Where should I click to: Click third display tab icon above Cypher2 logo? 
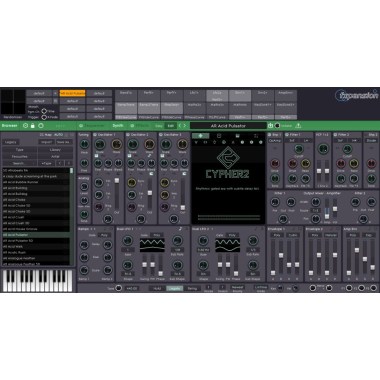pyautogui.click(x=237, y=136)
